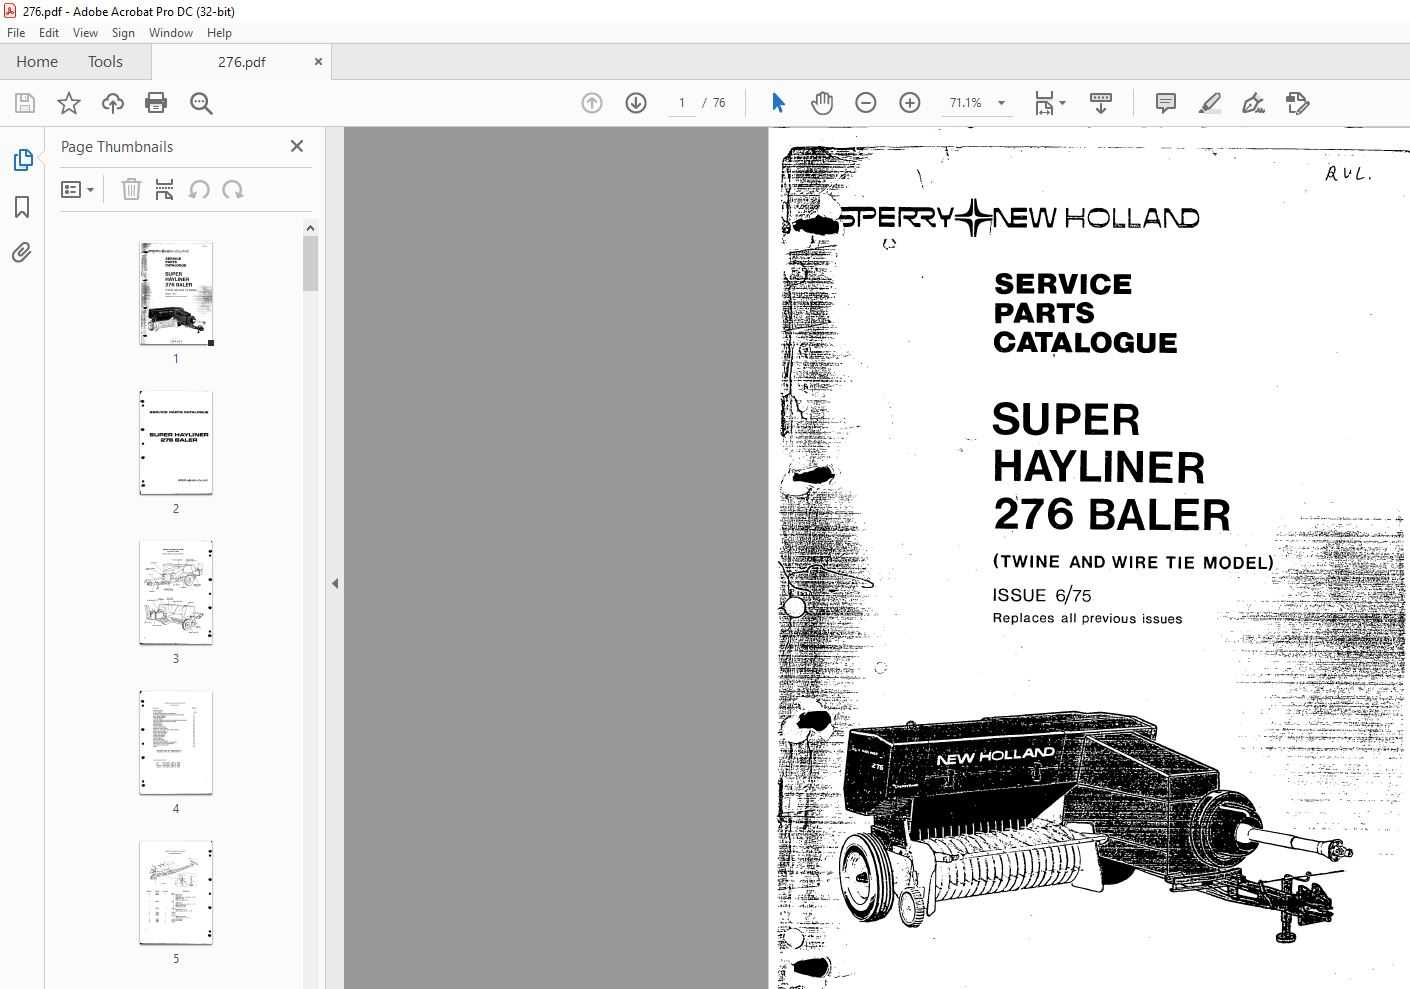The image size is (1410, 989).
Task: Click the thumbnails panel scrollbar thumb
Action: [310, 263]
